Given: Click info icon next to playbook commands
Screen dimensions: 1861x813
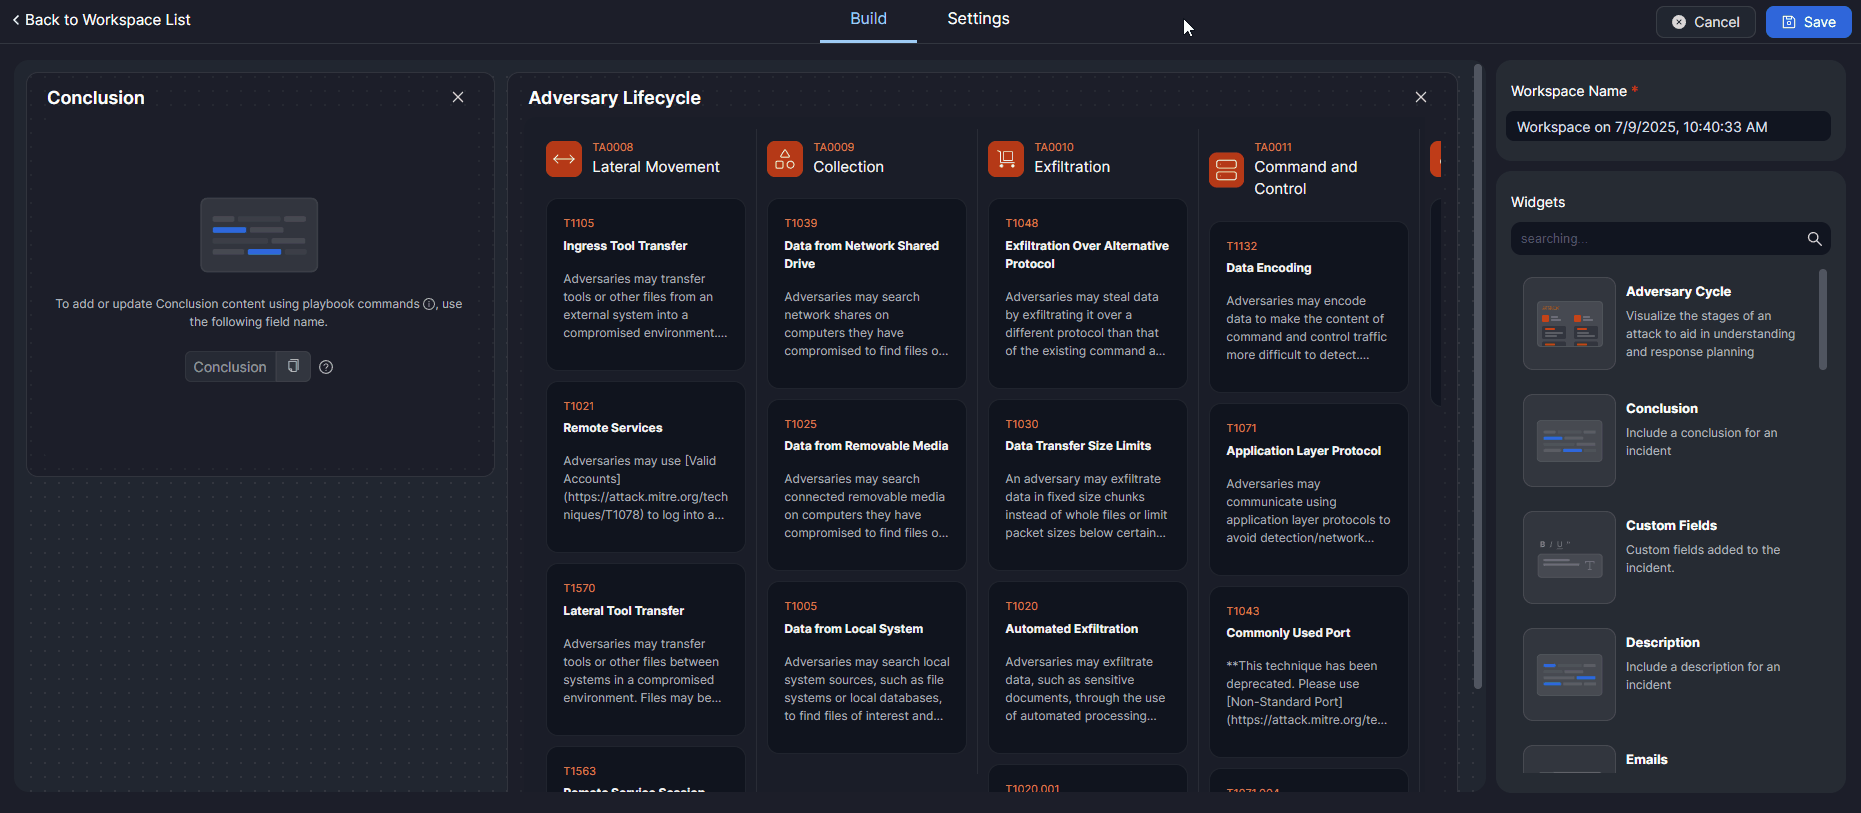Looking at the screenshot, I should [429, 304].
